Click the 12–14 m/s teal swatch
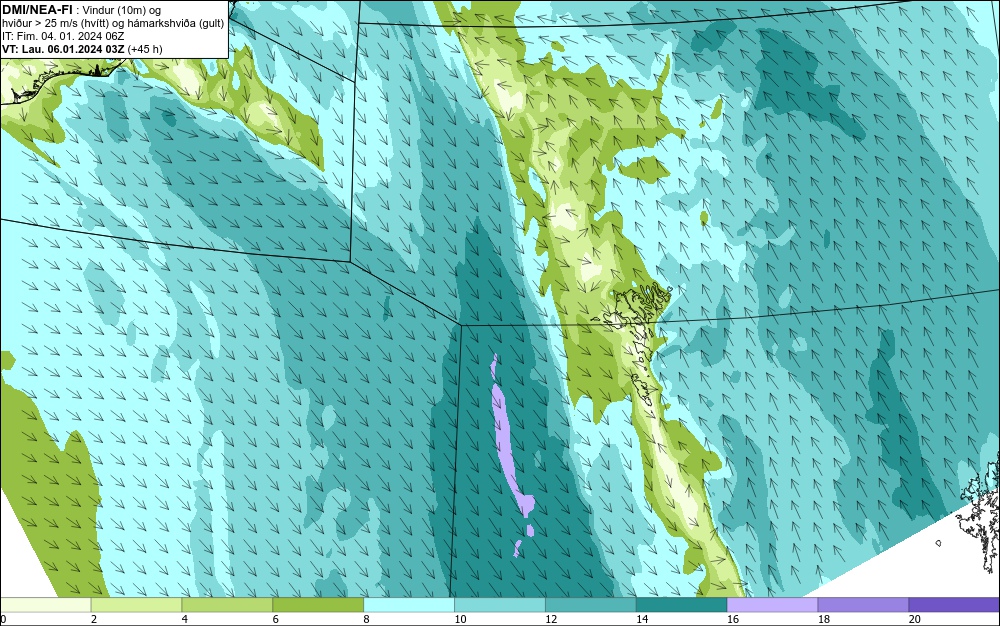The image size is (1000, 626). click(591, 605)
